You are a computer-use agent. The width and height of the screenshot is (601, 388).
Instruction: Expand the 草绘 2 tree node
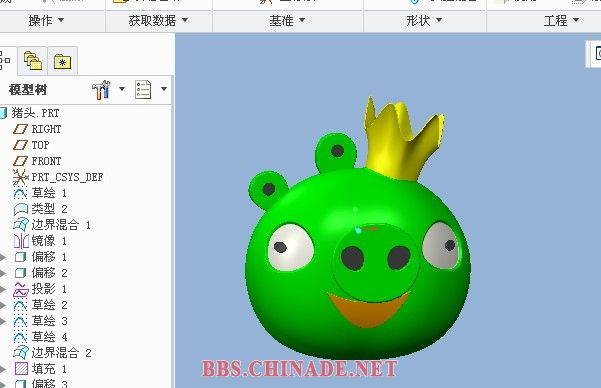(x=3, y=305)
